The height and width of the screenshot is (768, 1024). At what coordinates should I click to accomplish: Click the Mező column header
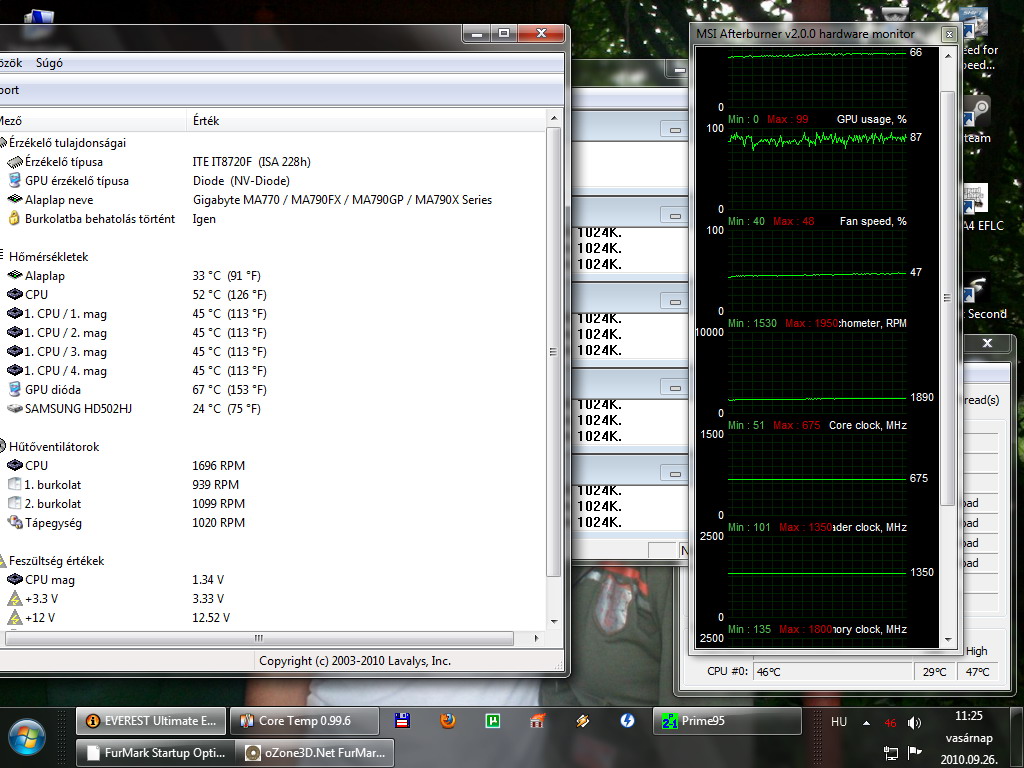(91, 121)
